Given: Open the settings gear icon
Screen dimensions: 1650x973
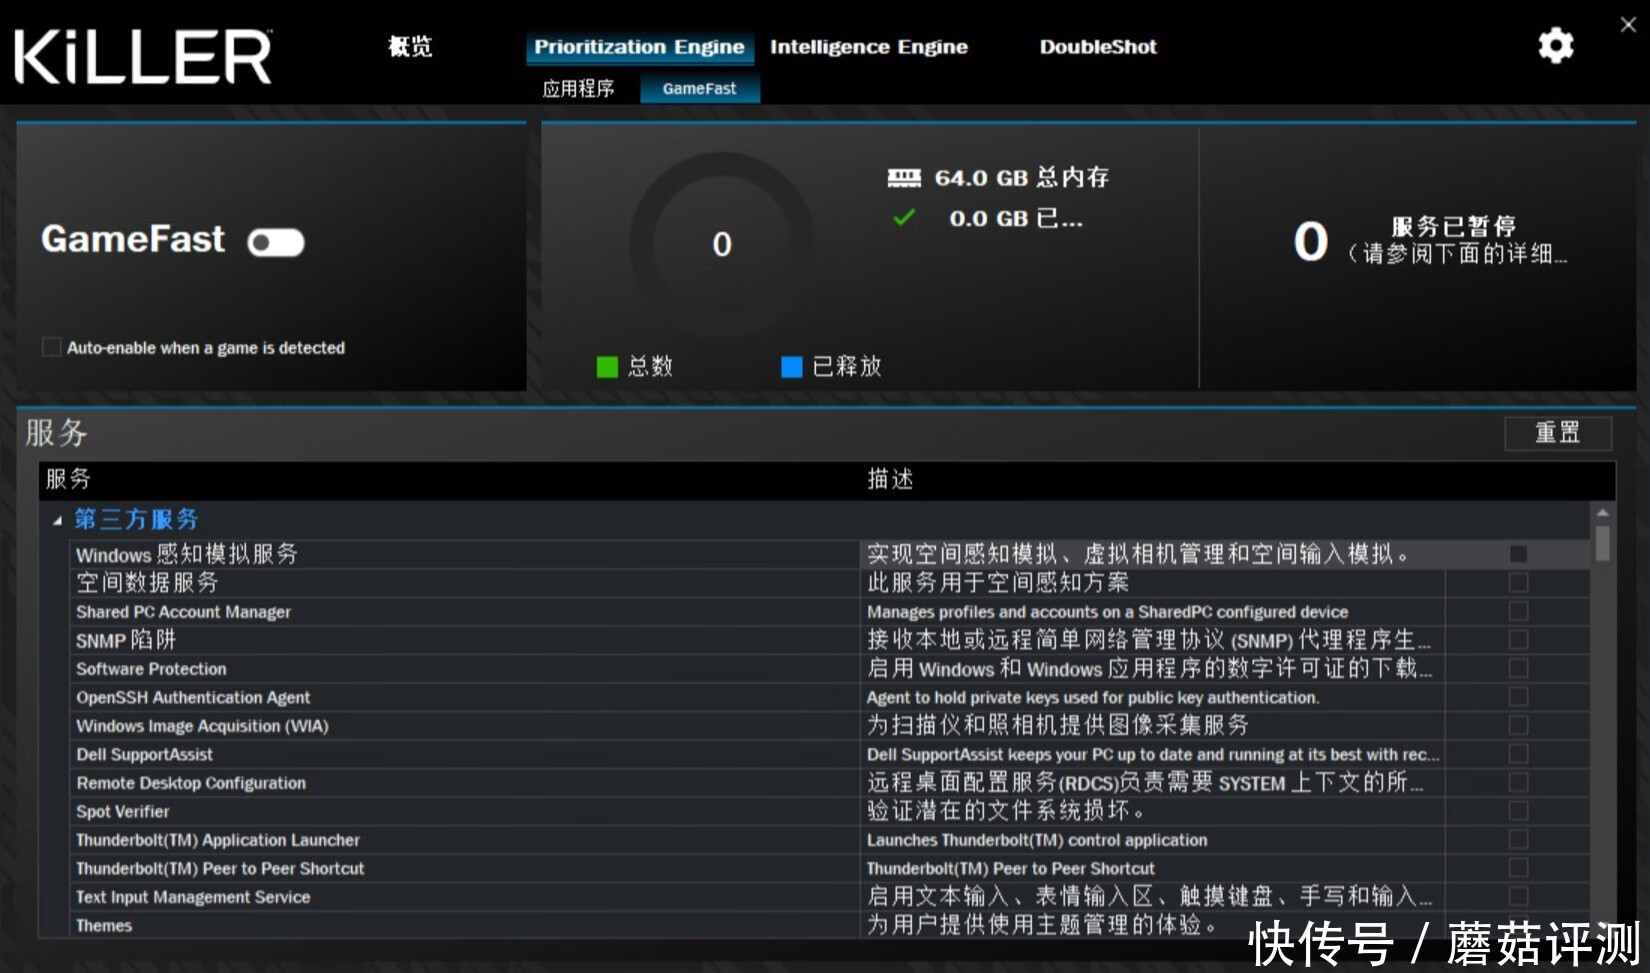Looking at the screenshot, I should [x=1555, y=46].
